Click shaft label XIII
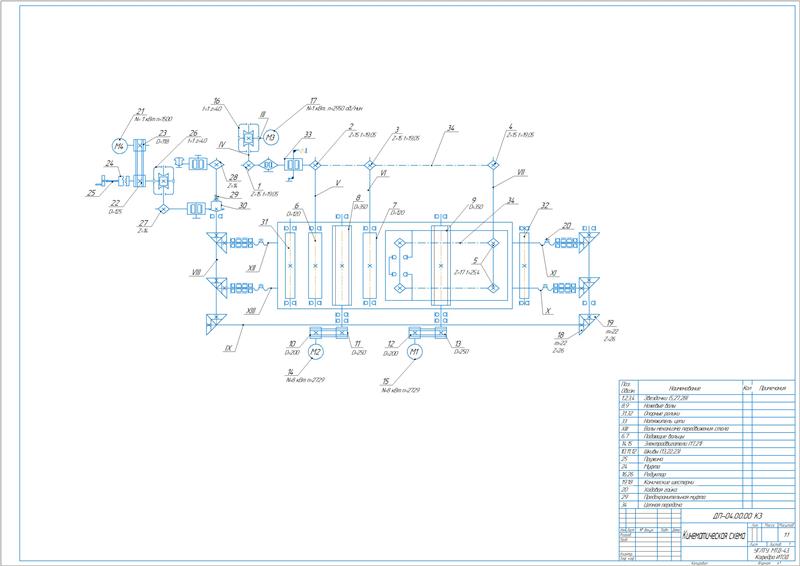Image resolution: width=800 pixels, height=566 pixels. (251, 310)
